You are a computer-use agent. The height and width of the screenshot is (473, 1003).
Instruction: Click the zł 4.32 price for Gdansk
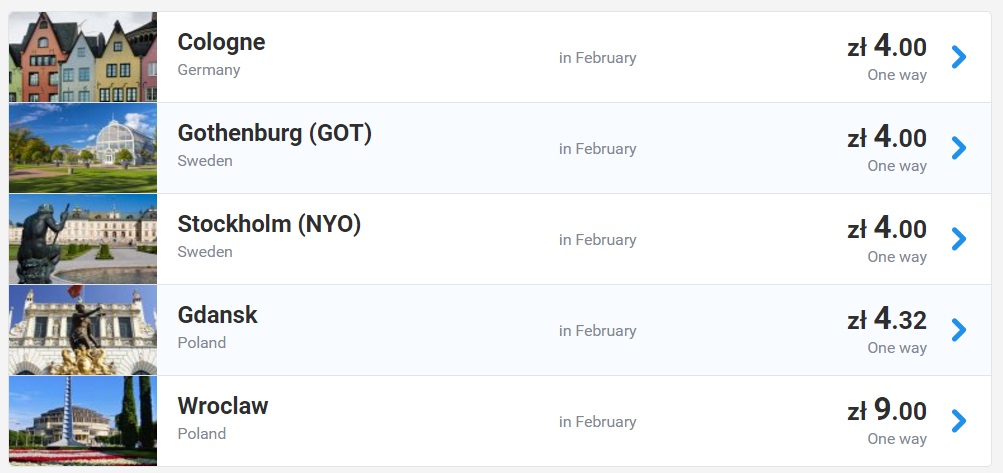click(887, 320)
